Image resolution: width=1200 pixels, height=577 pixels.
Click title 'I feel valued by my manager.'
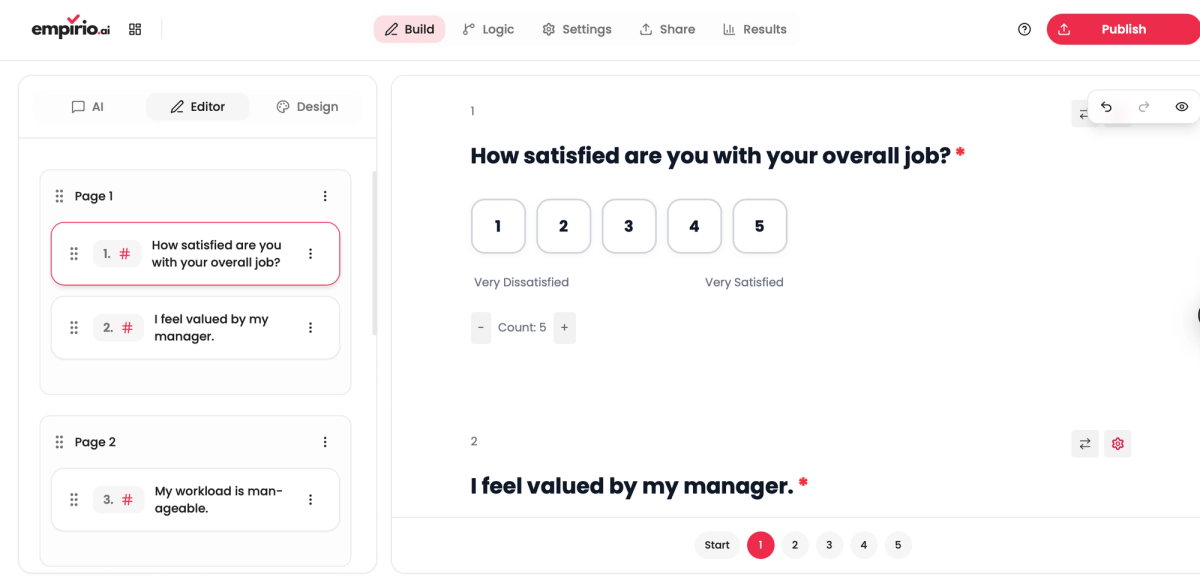tap(632, 486)
